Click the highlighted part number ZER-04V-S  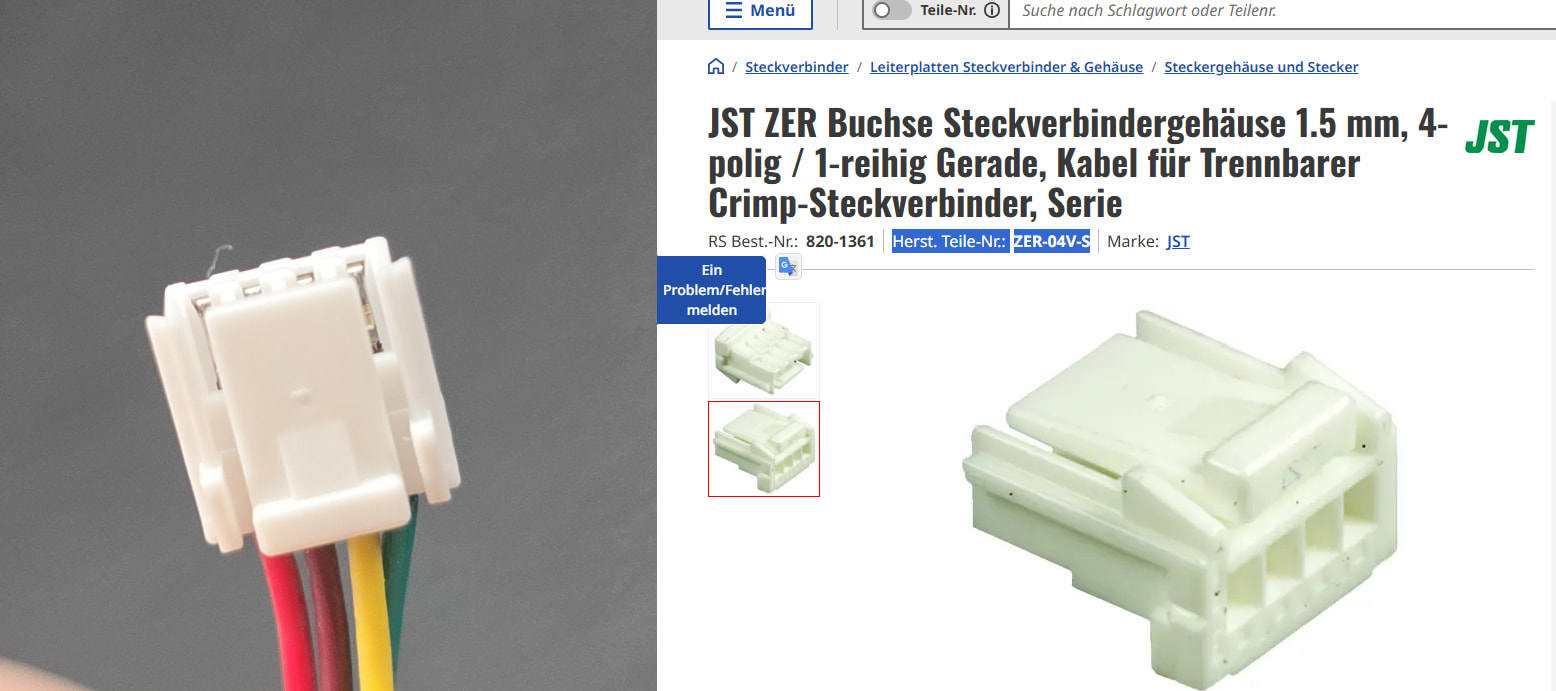click(x=1052, y=241)
